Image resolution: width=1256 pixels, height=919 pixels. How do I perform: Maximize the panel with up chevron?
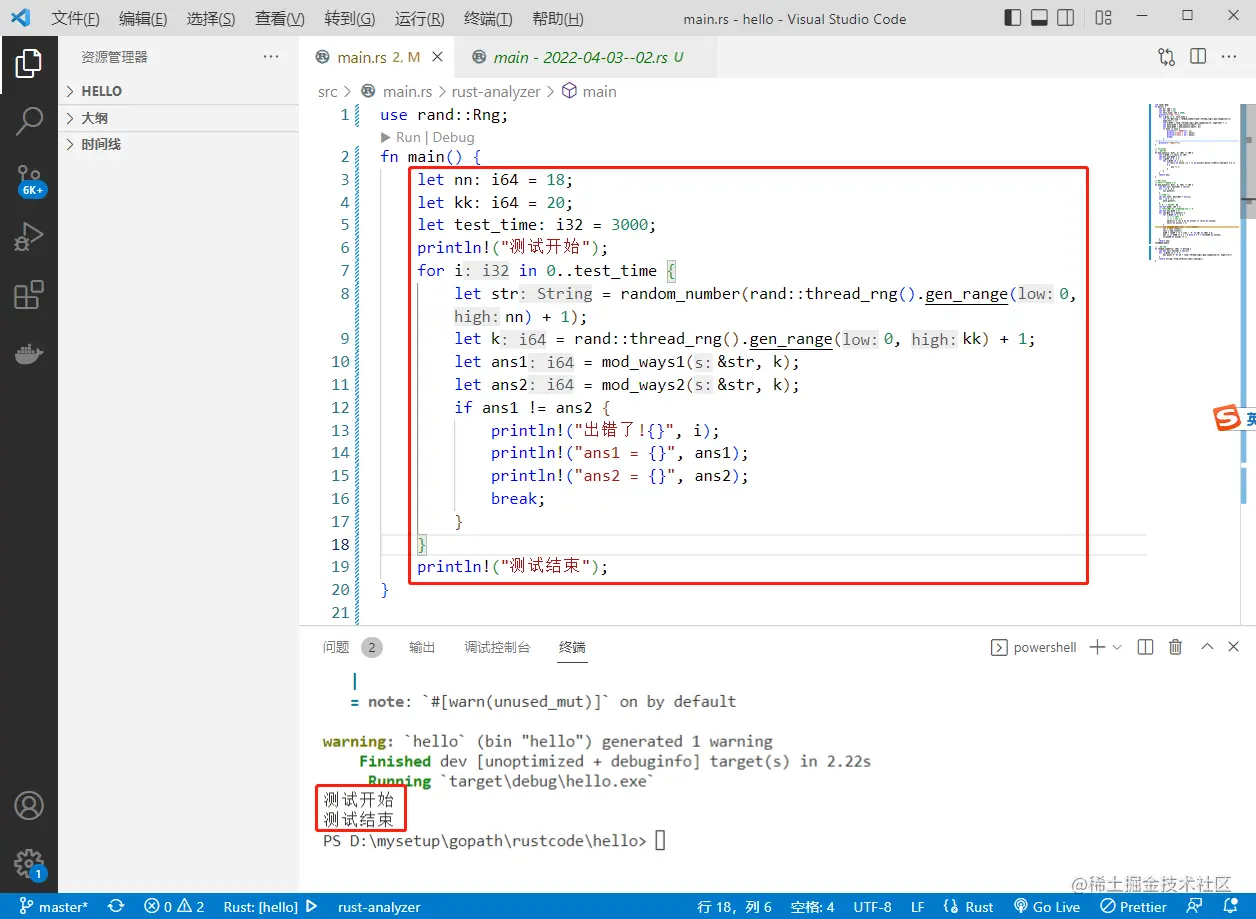point(1206,647)
